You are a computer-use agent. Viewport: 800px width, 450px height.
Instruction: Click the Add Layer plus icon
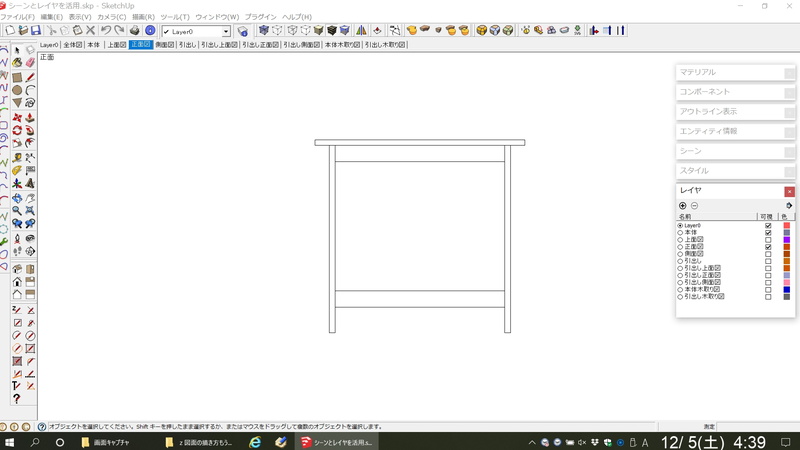[683, 206]
